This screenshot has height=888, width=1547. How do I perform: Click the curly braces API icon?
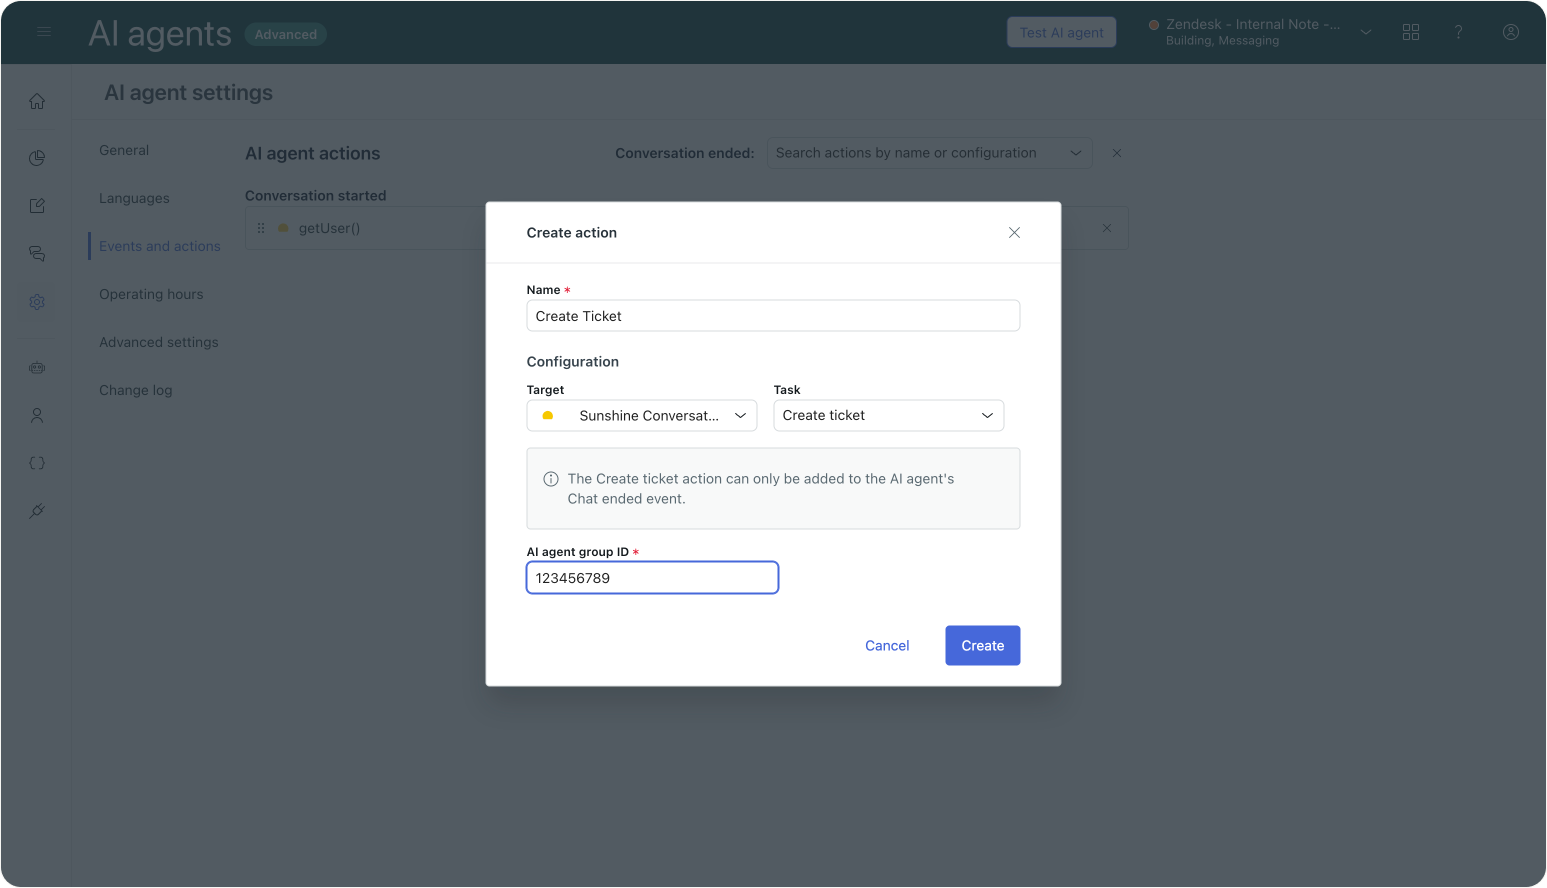37,463
